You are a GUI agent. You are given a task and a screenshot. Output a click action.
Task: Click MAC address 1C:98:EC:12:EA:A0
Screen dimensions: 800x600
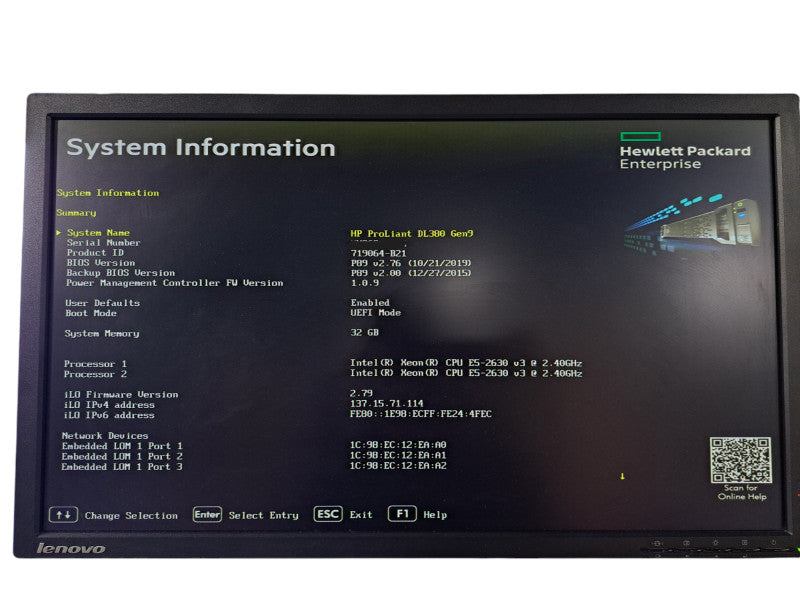pyautogui.click(x=398, y=445)
